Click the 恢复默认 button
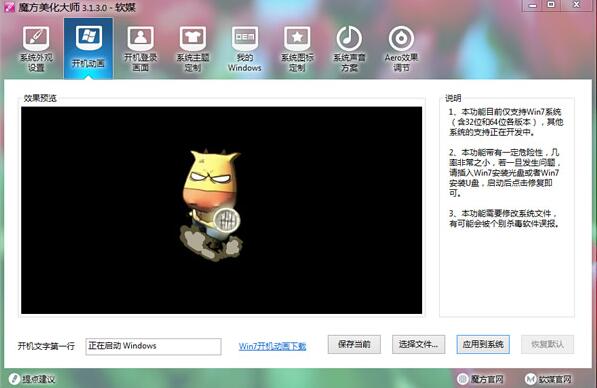The image size is (597, 388). tap(547, 344)
